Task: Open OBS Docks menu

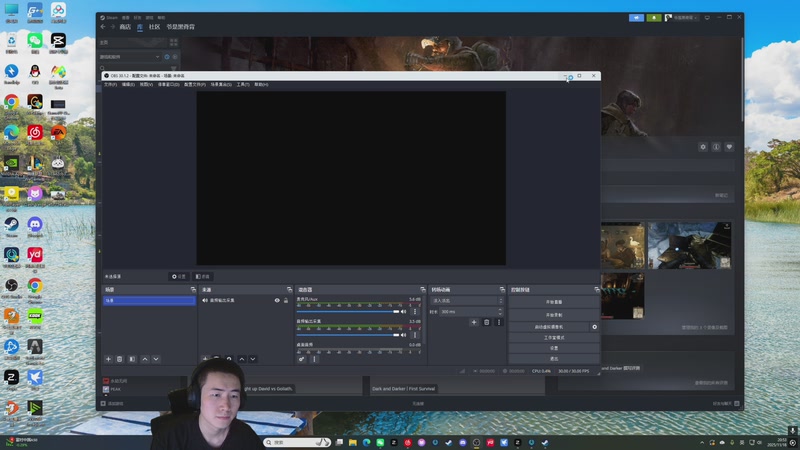Action: pyautogui.click(x=168, y=85)
